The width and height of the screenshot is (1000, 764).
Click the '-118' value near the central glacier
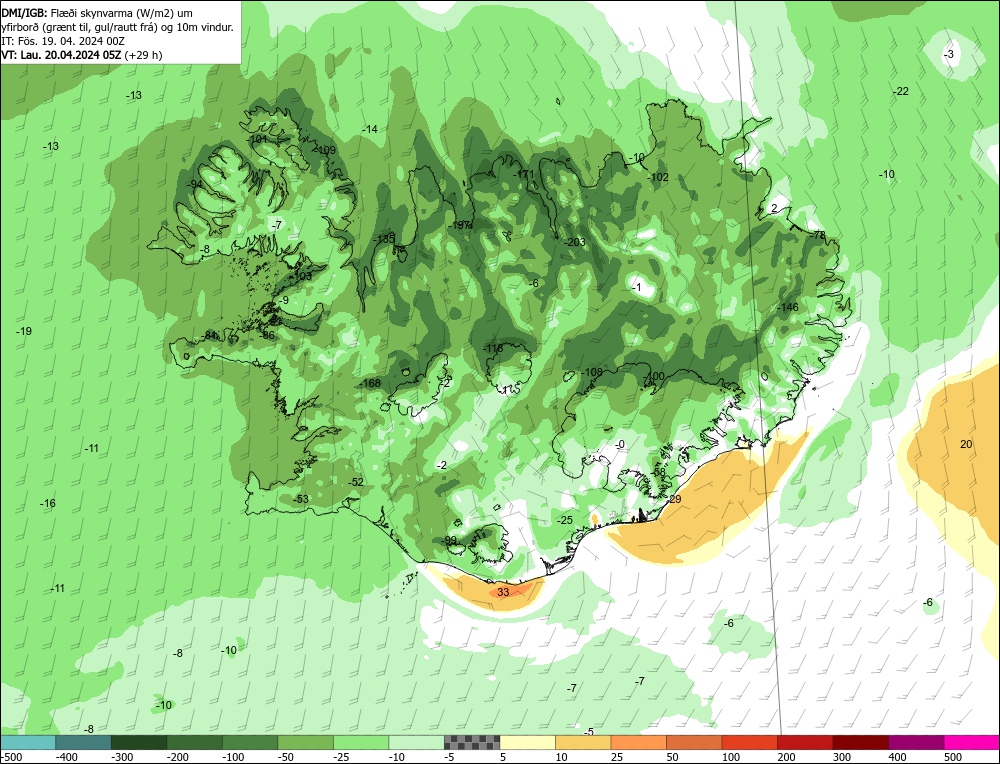pyautogui.click(x=493, y=348)
